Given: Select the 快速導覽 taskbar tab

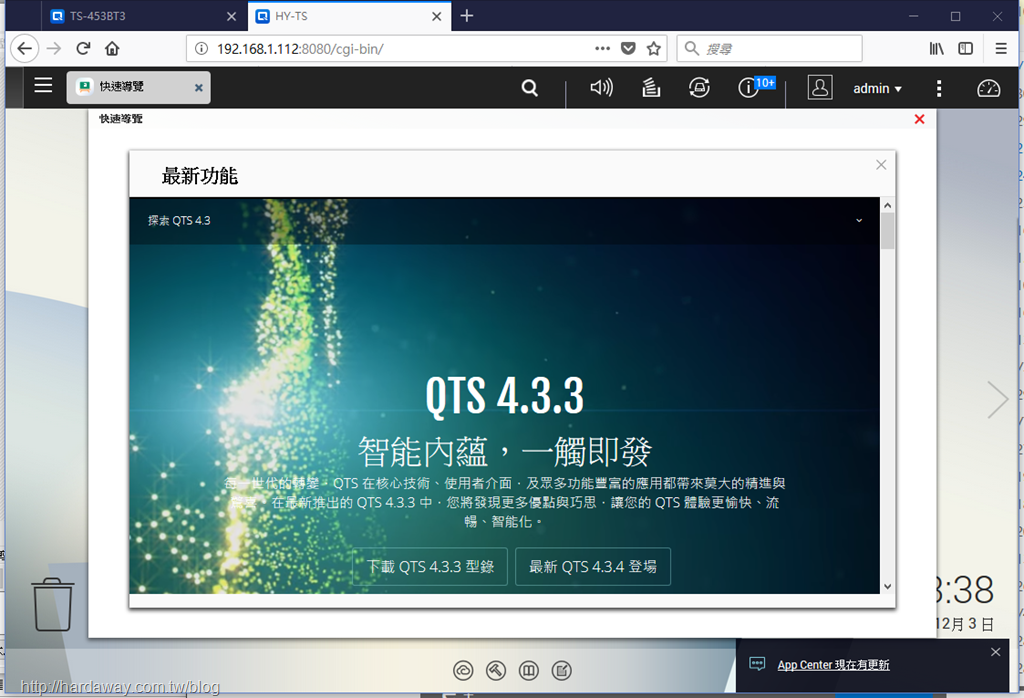Looking at the screenshot, I should 138,87.
